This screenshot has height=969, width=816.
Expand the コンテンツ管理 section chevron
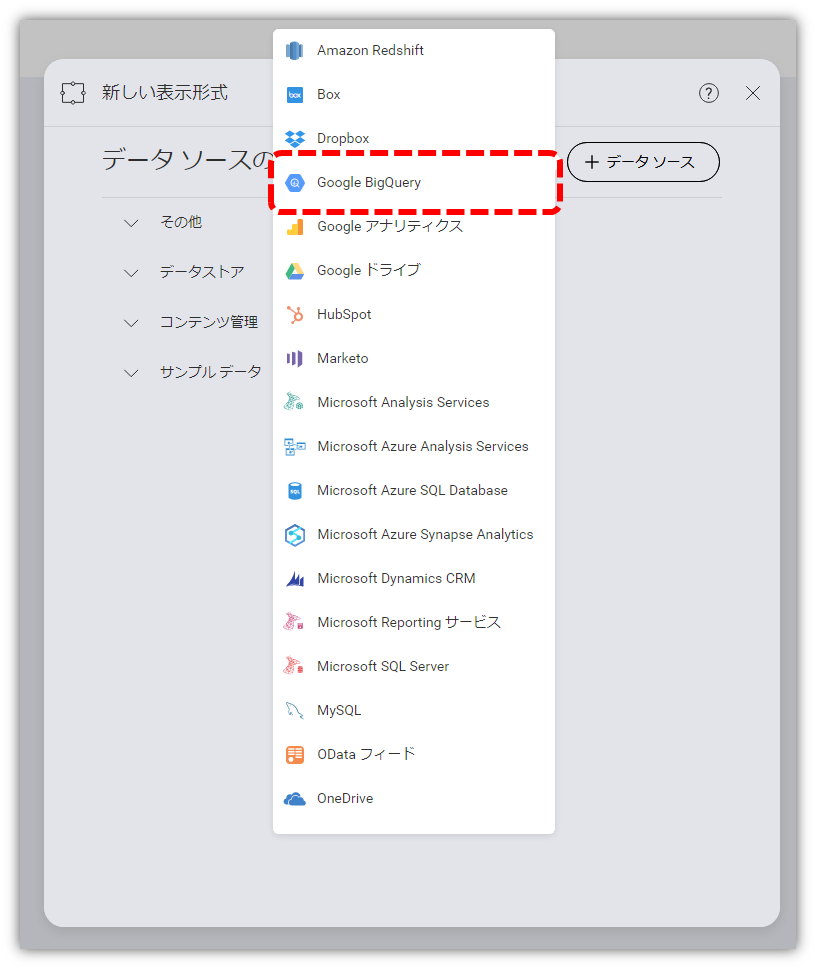[131, 323]
